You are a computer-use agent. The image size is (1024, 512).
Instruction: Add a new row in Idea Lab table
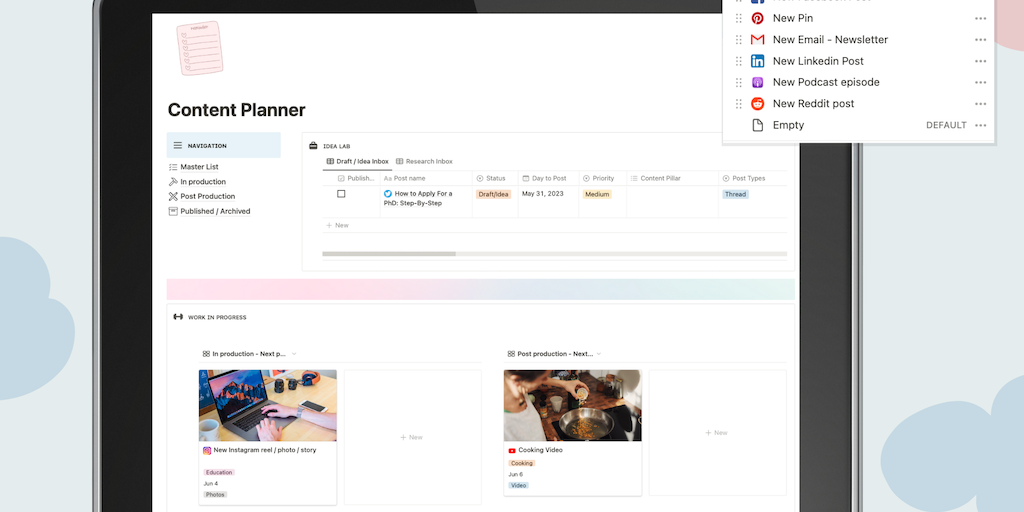click(x=338, y=225)
